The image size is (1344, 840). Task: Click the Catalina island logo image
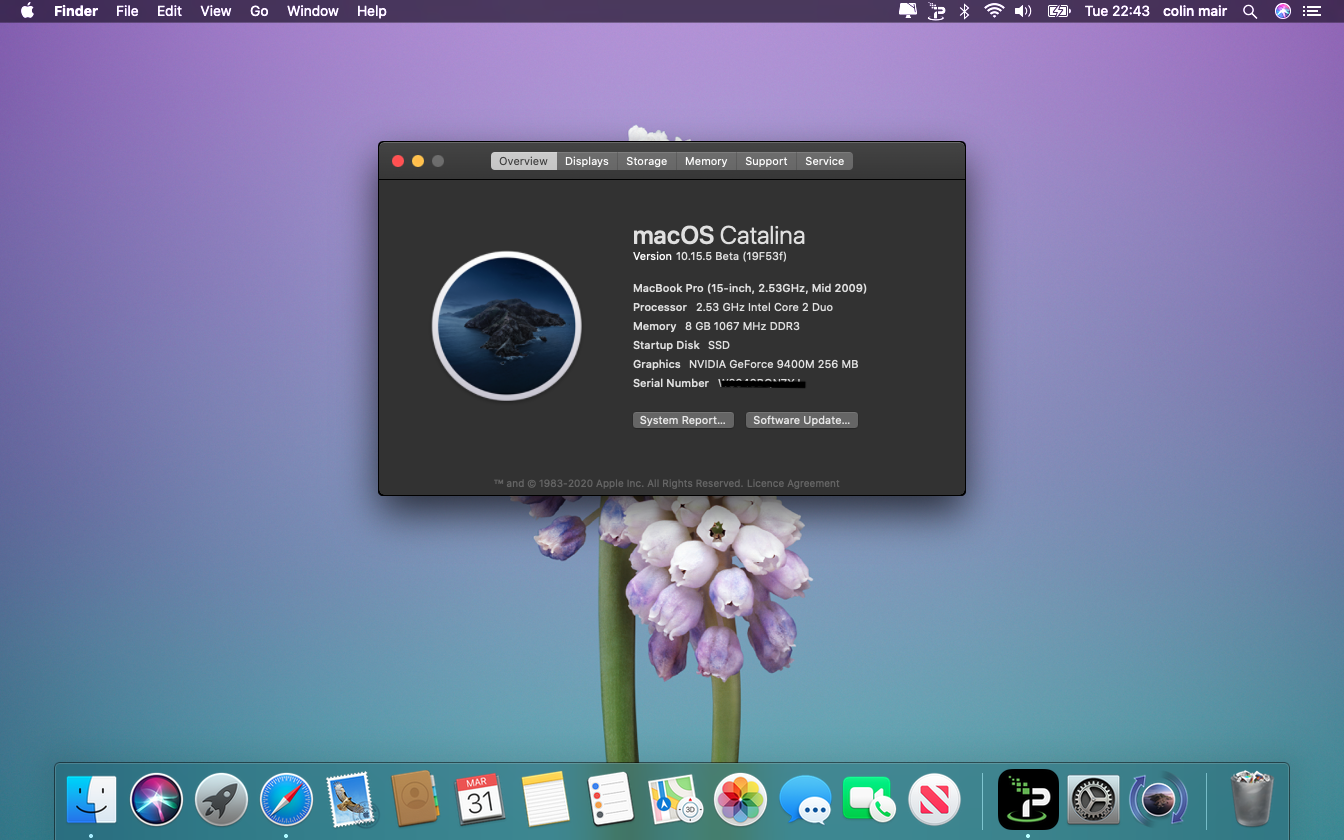507,326
